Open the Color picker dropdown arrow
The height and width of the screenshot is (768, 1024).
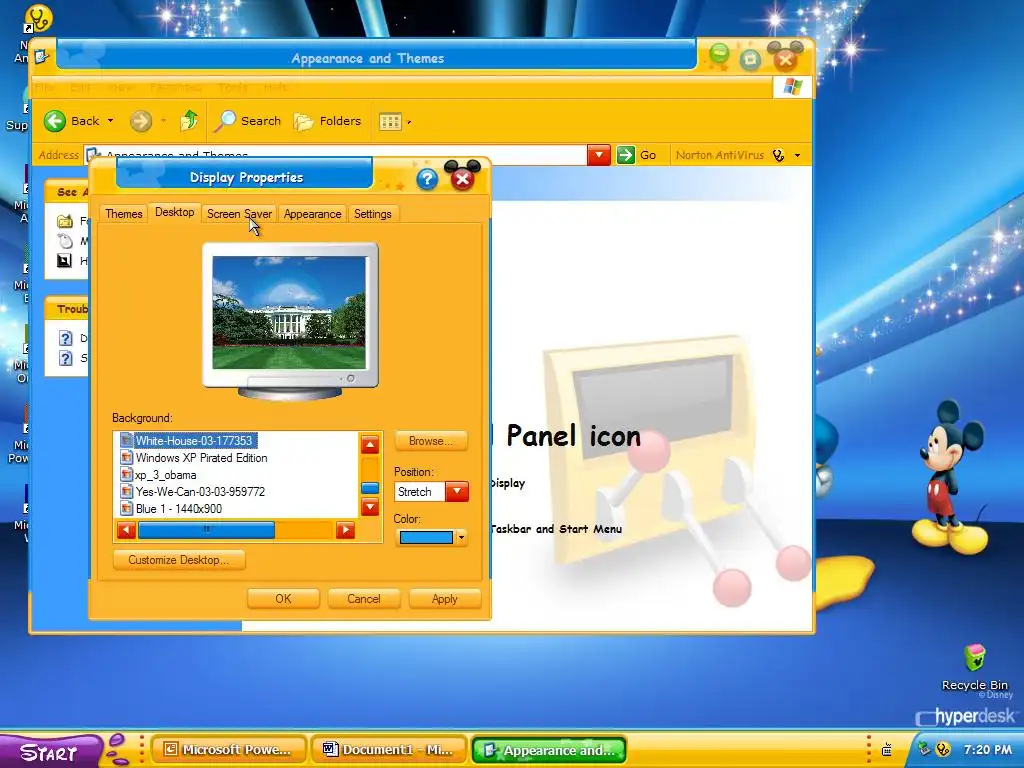461,537
